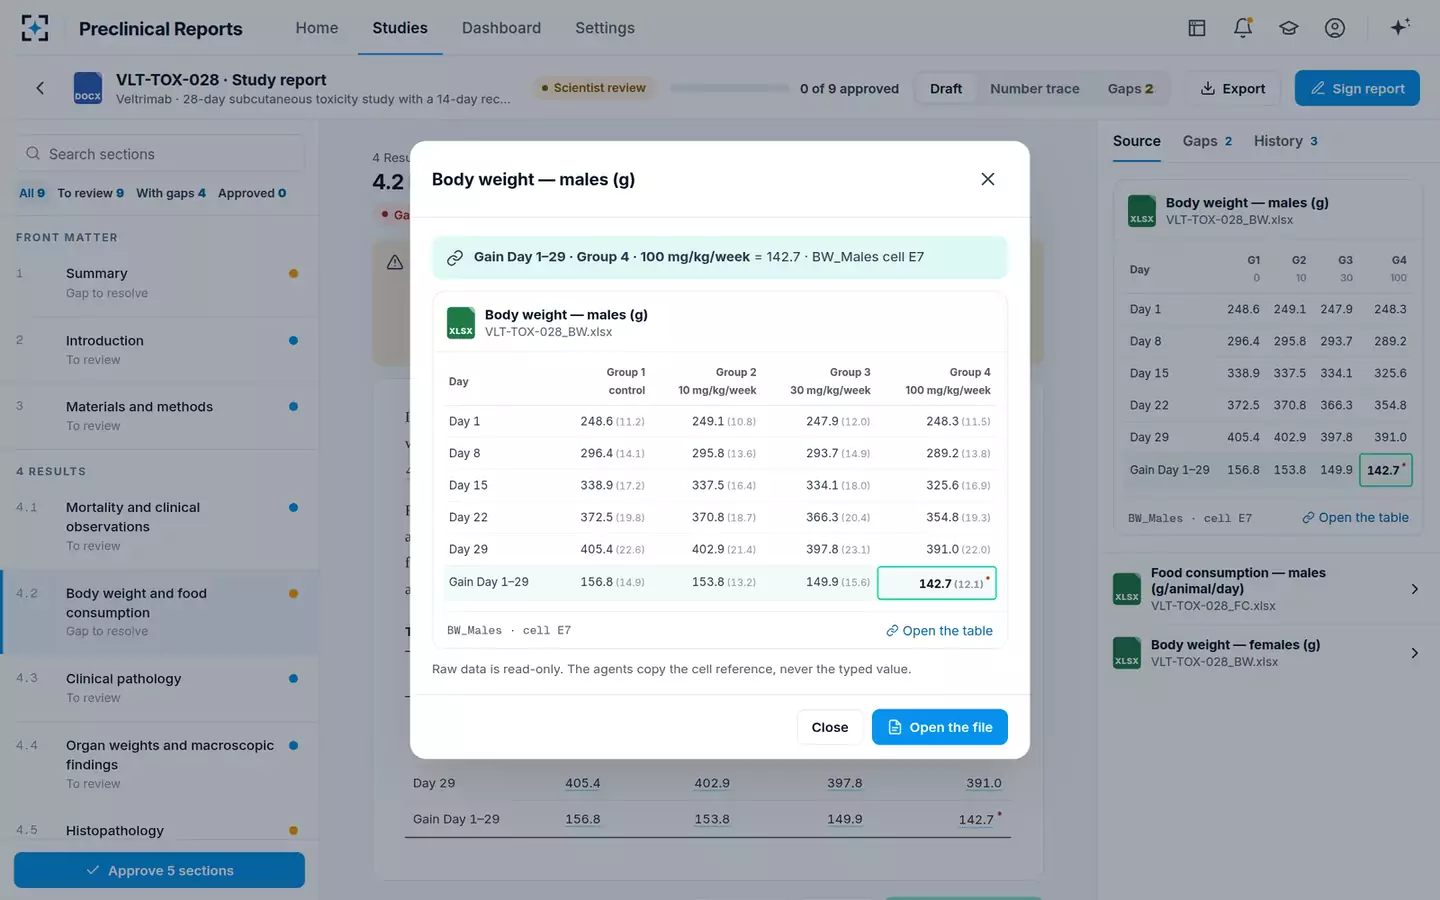Open the user account icon
Screen dimensions: 1440x900
pyautogui.click(x=1335, y=28)
